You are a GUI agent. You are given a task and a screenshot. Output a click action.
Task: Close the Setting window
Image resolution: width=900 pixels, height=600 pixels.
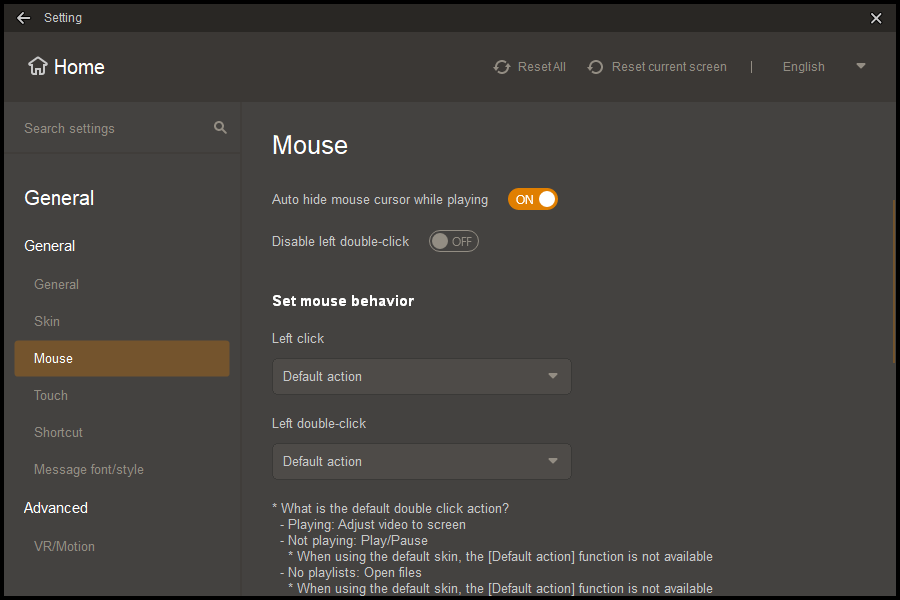[876, 18]
